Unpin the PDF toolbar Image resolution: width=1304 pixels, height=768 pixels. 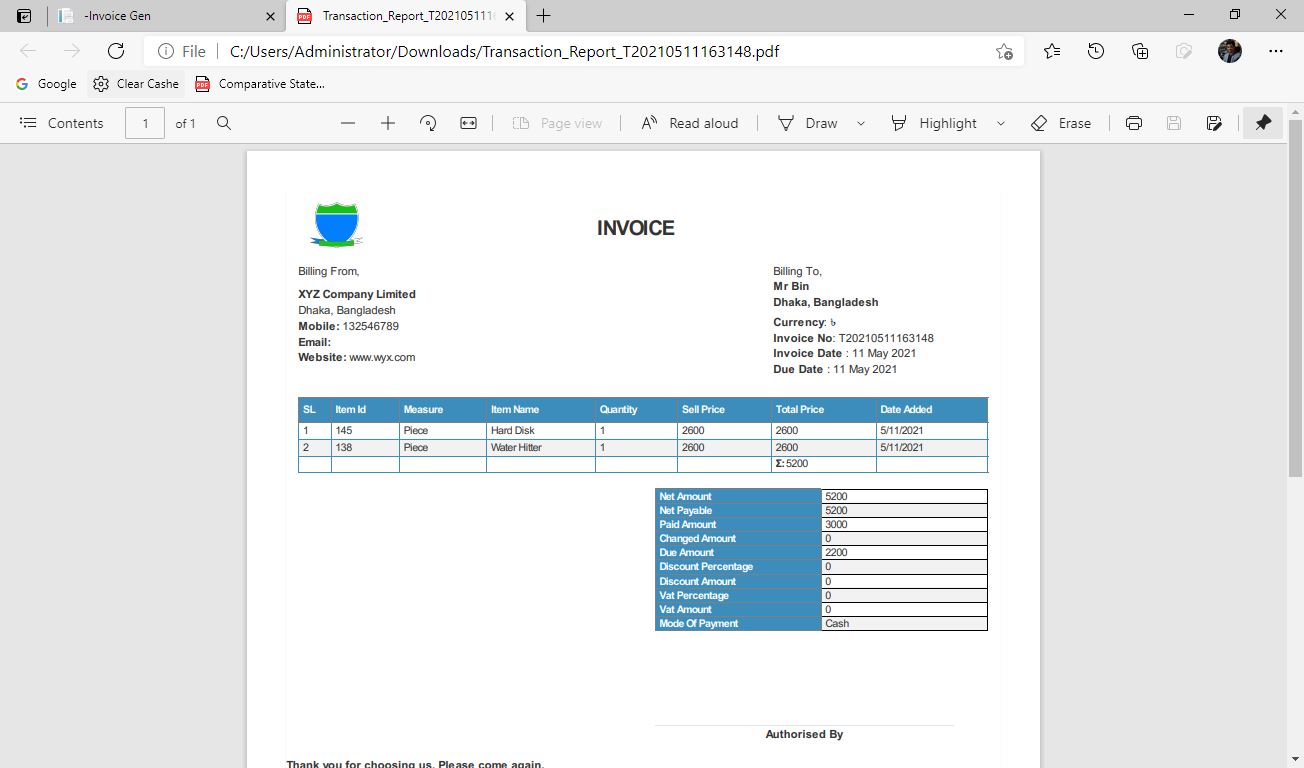(x=1262, y=122)
